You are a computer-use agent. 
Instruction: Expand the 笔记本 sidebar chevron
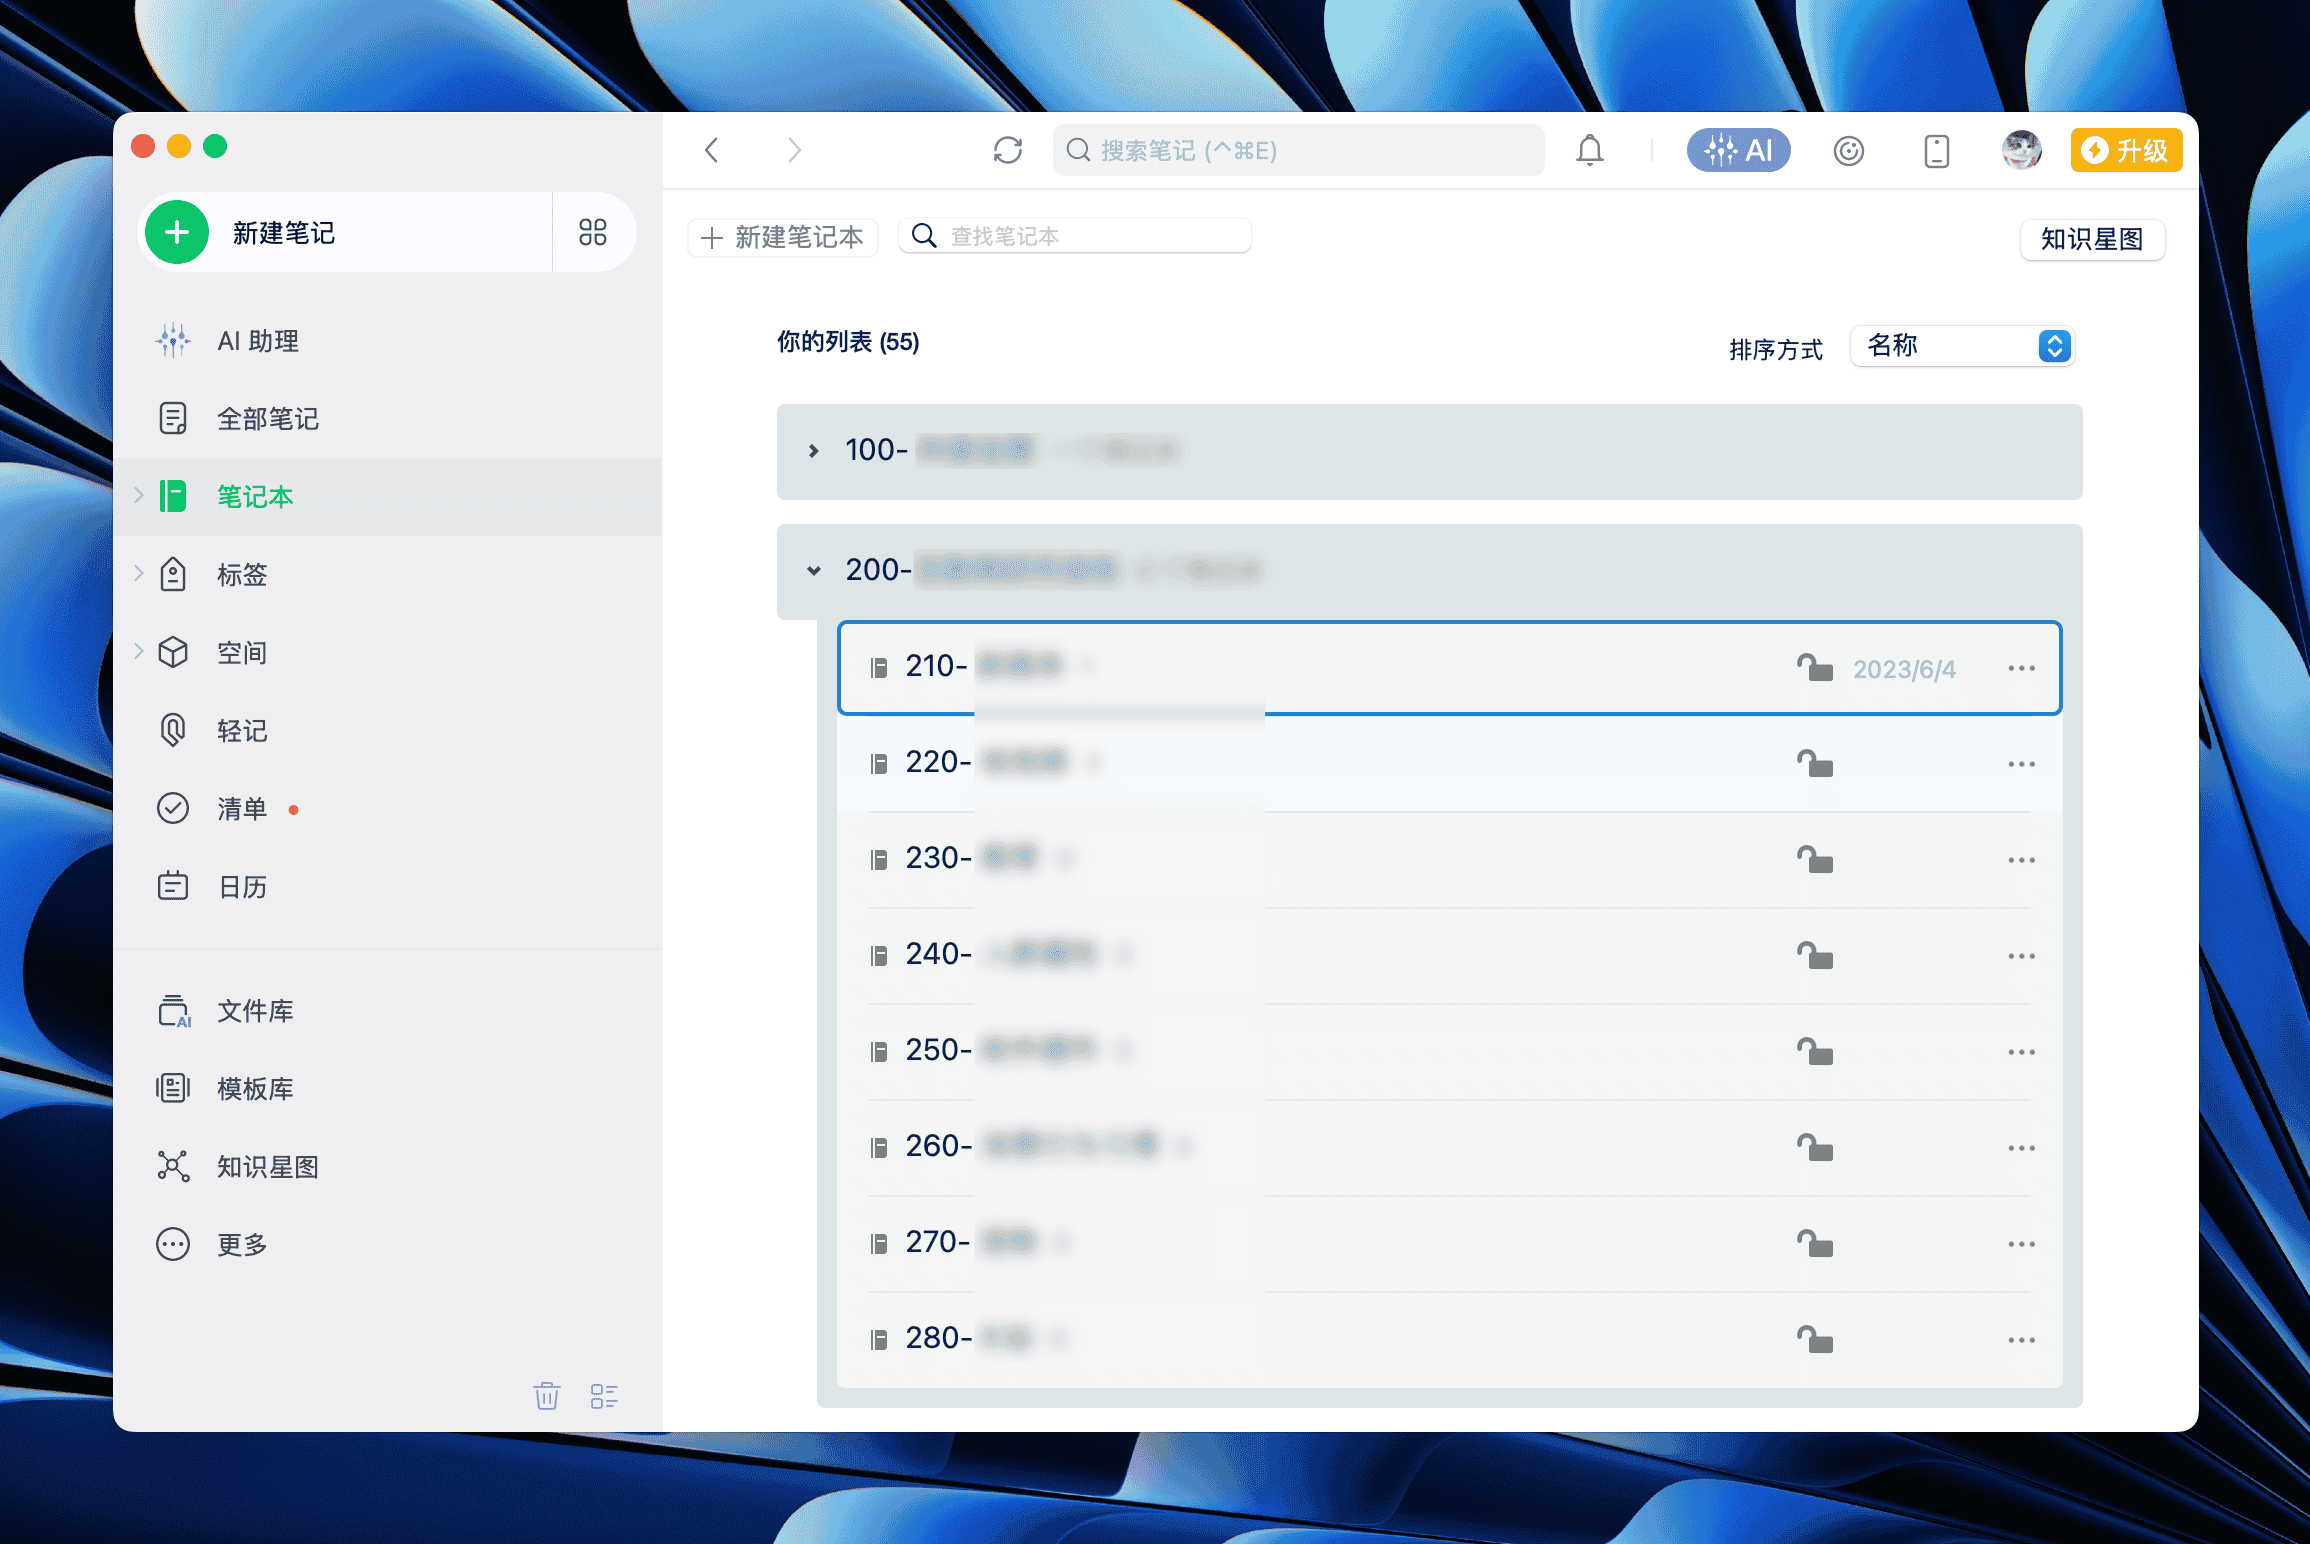139,495
